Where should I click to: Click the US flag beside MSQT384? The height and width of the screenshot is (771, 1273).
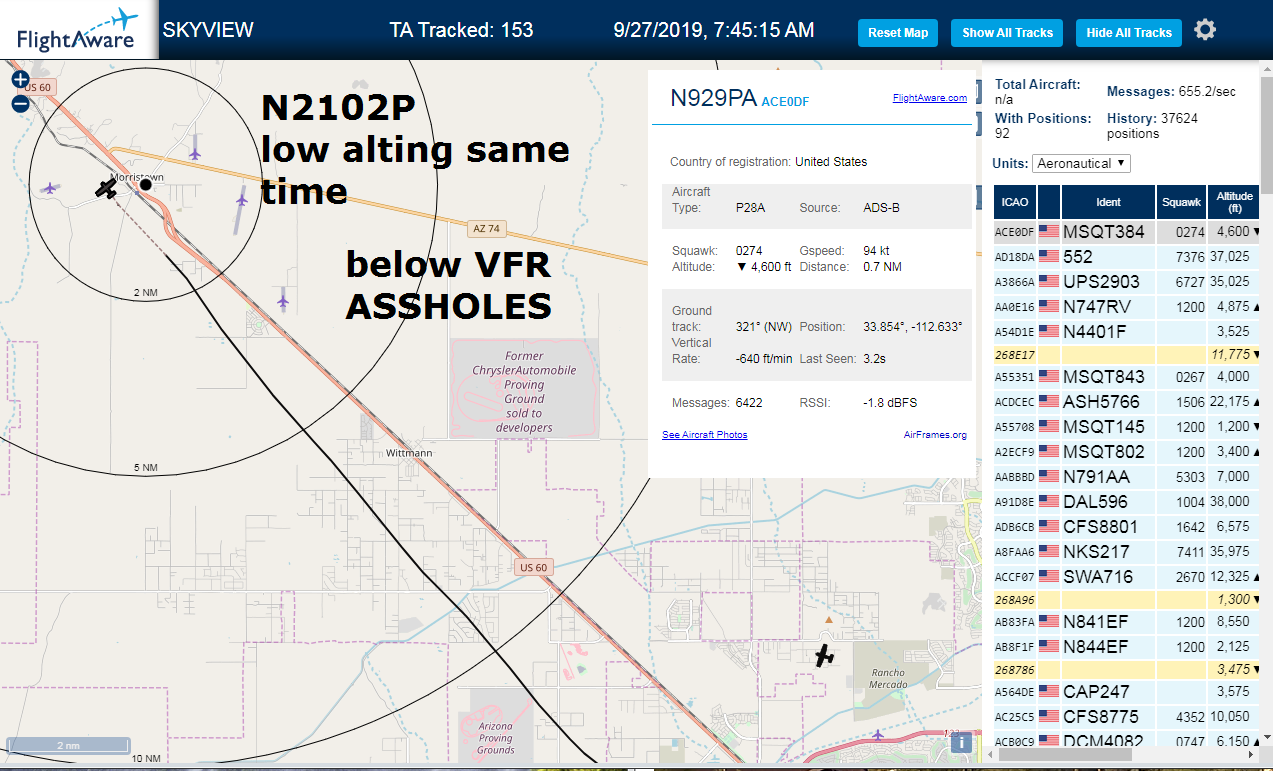[x=1049, y=232]
